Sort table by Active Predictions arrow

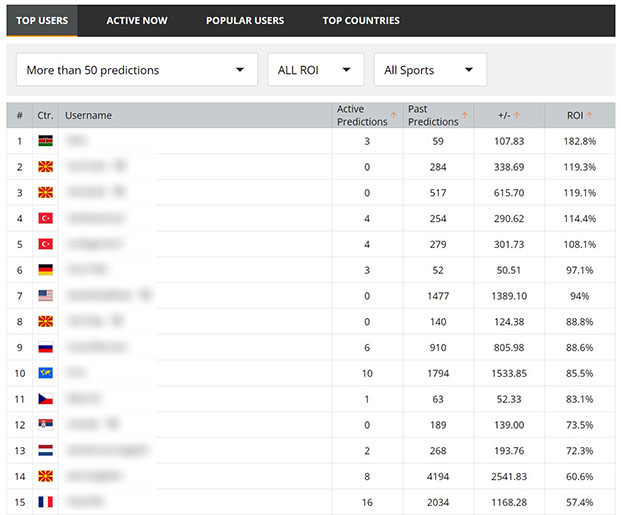click(394, 115)
